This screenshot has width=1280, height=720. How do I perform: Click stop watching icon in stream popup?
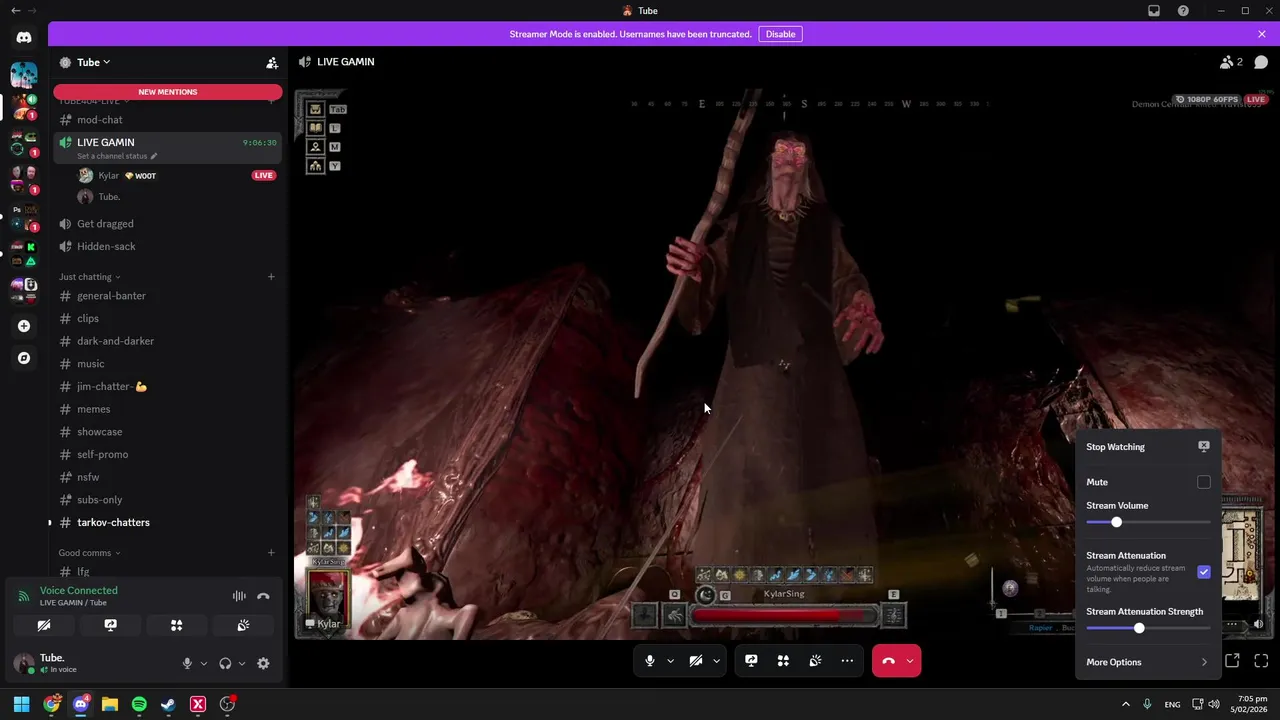pyautogui.click(x=1204, y=446)
